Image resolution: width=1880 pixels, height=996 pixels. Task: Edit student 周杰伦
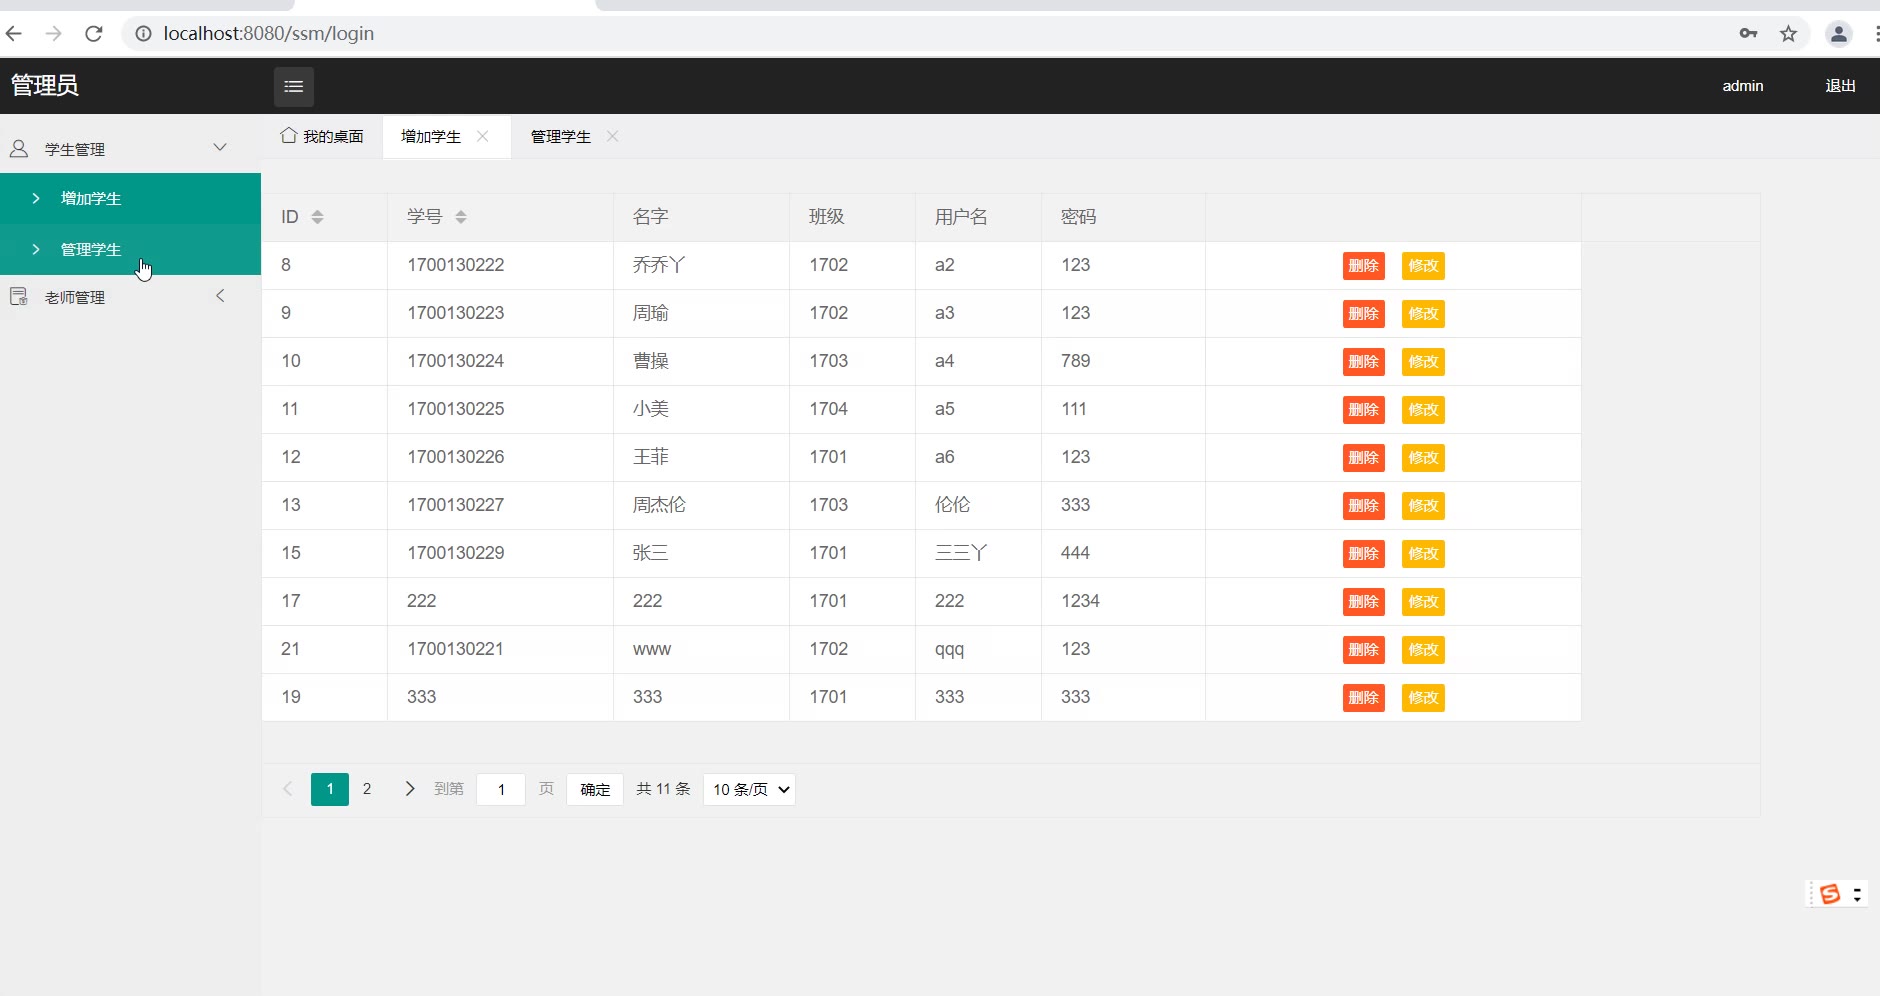tap(1424, 506)
